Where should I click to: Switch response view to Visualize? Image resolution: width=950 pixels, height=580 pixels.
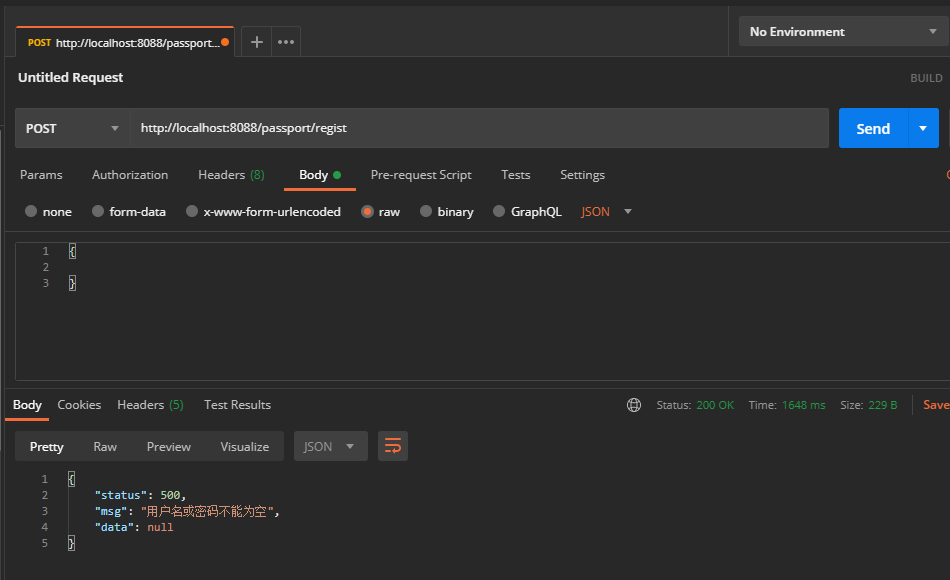pos(245,447)
